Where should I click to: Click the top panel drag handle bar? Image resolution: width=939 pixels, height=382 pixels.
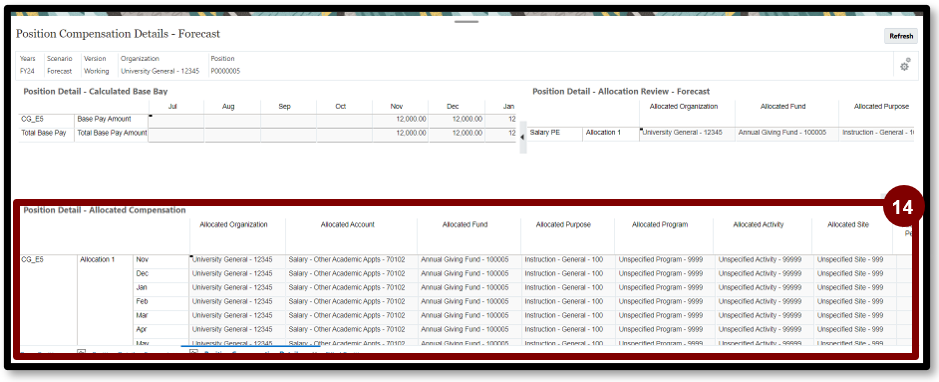467,22
